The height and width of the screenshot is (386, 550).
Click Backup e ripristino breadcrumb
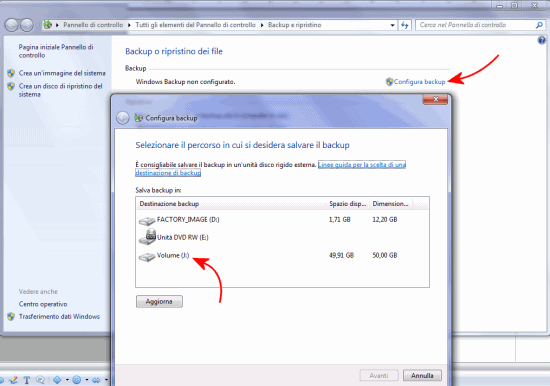click(x=295, y=25)
